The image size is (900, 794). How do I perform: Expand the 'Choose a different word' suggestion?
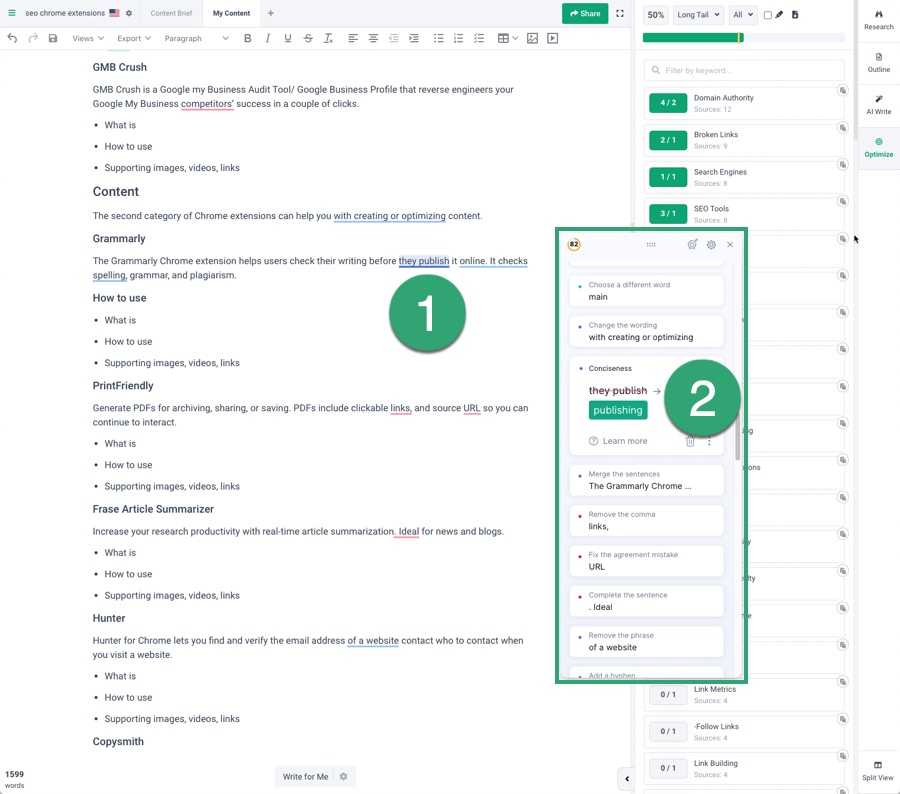point(646,291)
